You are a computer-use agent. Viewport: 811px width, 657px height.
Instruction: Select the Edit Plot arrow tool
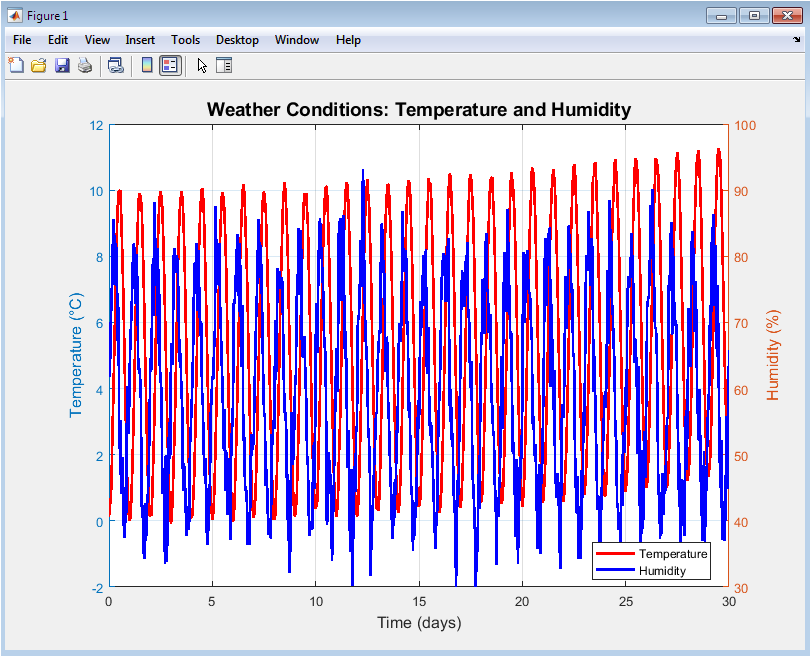(x=202, y=66)
